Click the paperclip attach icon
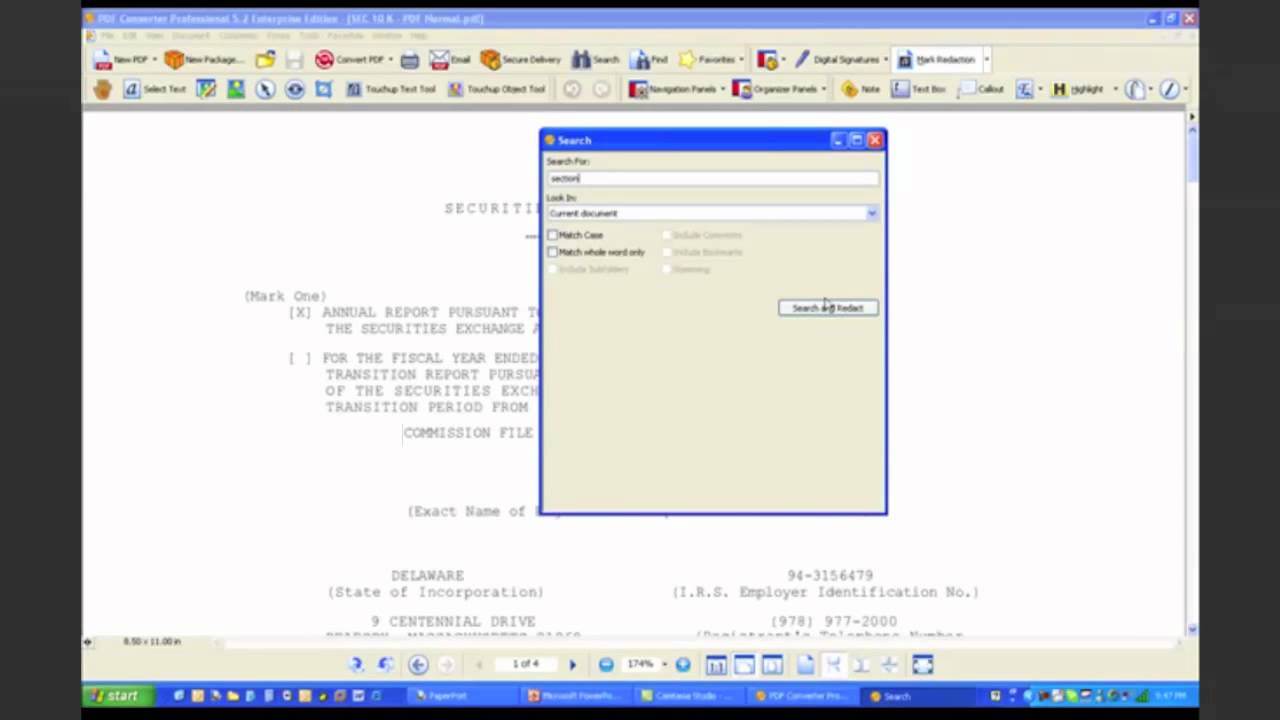1280x720 pixels. pos(1135,89)
